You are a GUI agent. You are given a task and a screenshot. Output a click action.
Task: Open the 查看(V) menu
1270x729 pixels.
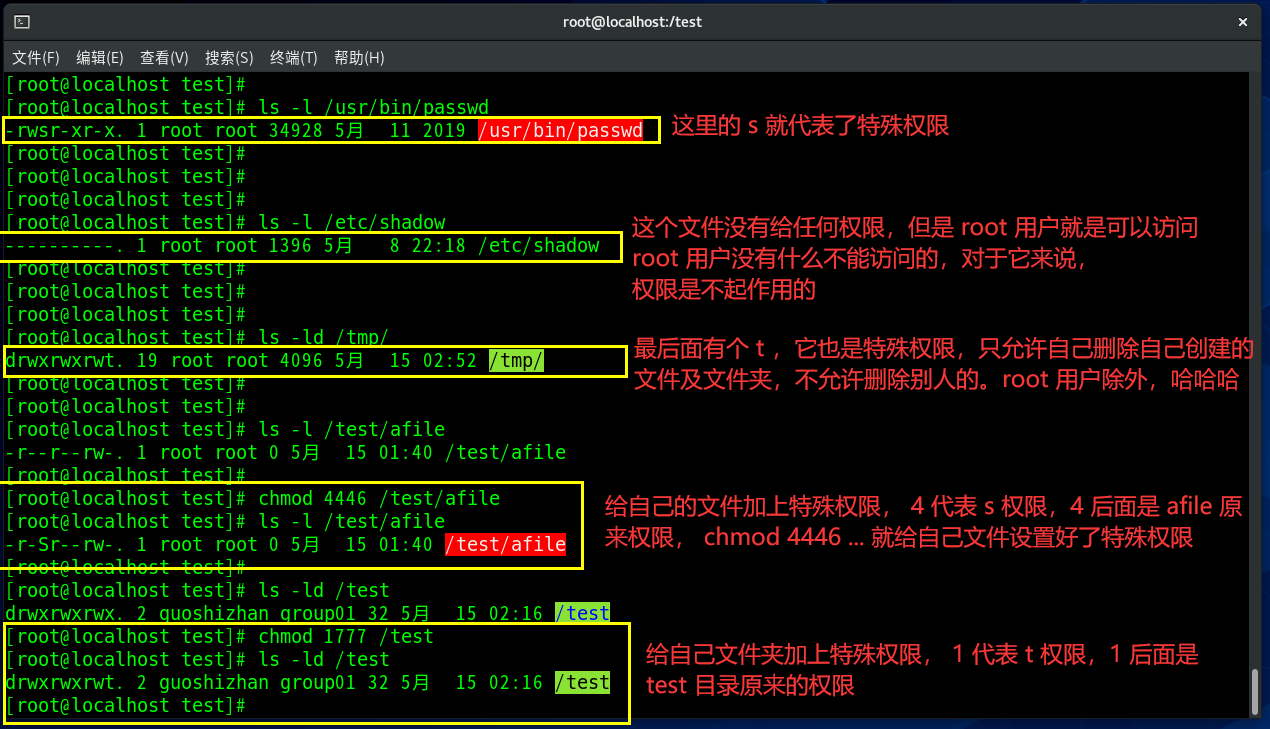[164, 58]
